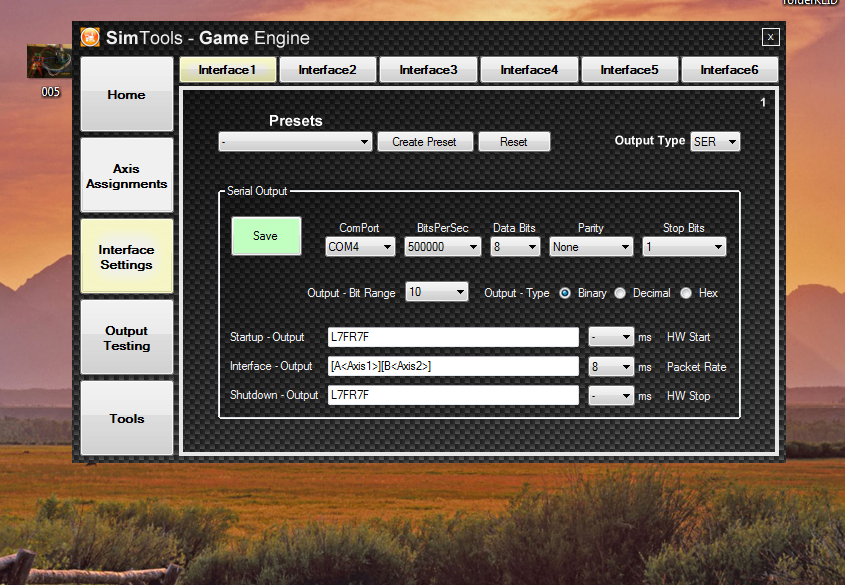The height and width of the screenshot is (585, 845).
Task: Open the Output Bit Range dropdown
Action: pyautogui.click(x=437, y=292)
